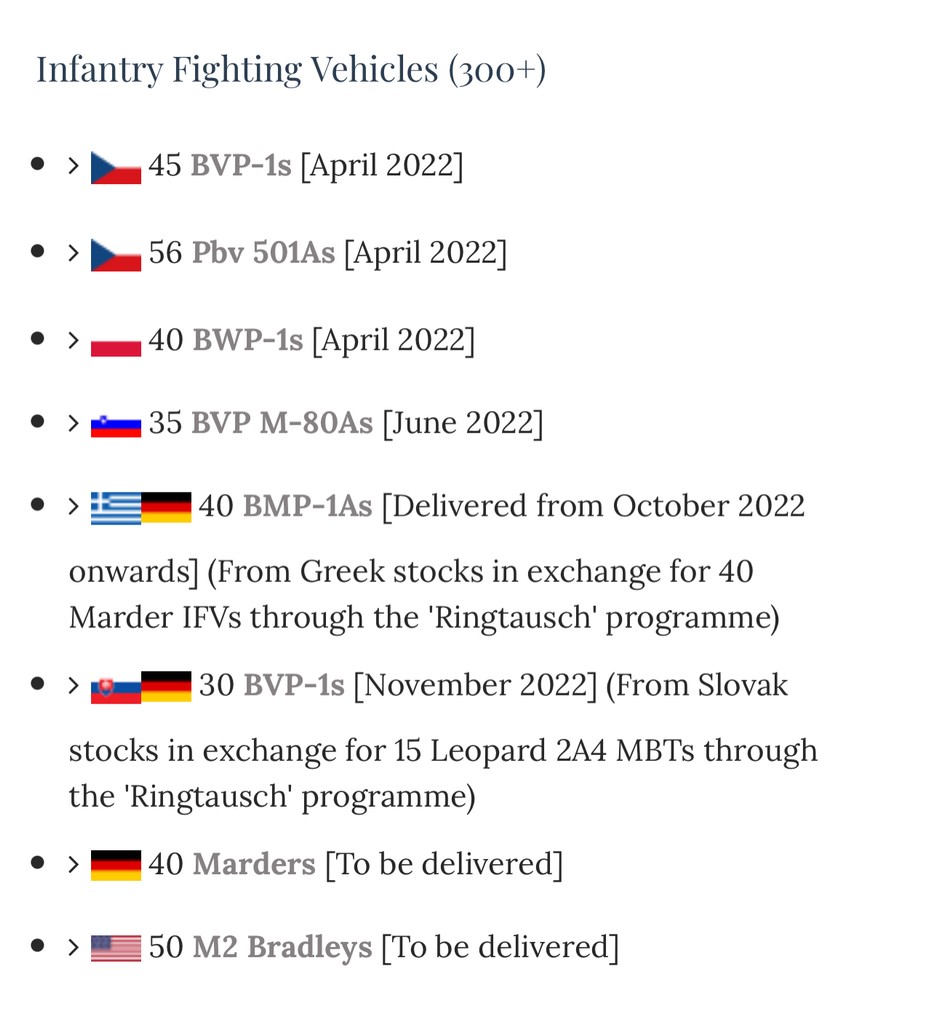The height and width of the screenshot is (1024, 938).
Task: Open the Marders link
Action: click(254, 864)
